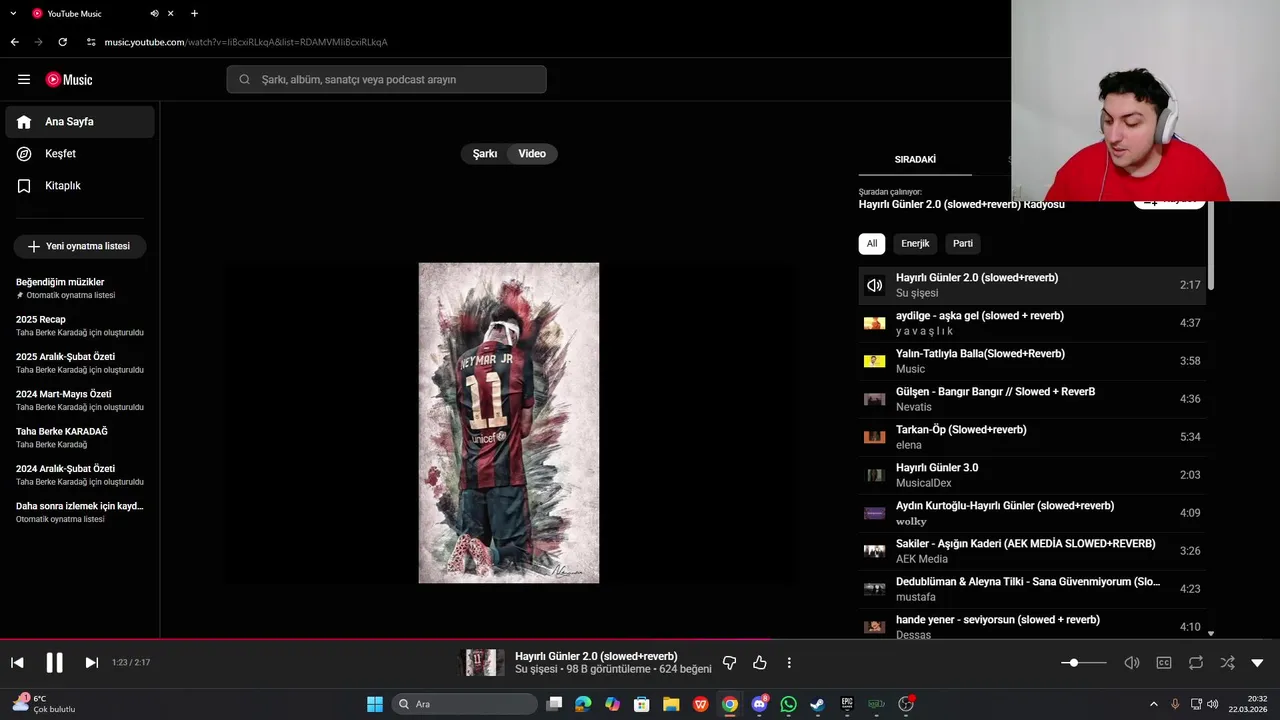
Task: Open WhatsApp from the taskbar
Action: pyautogui.click(x=788, y=704)
